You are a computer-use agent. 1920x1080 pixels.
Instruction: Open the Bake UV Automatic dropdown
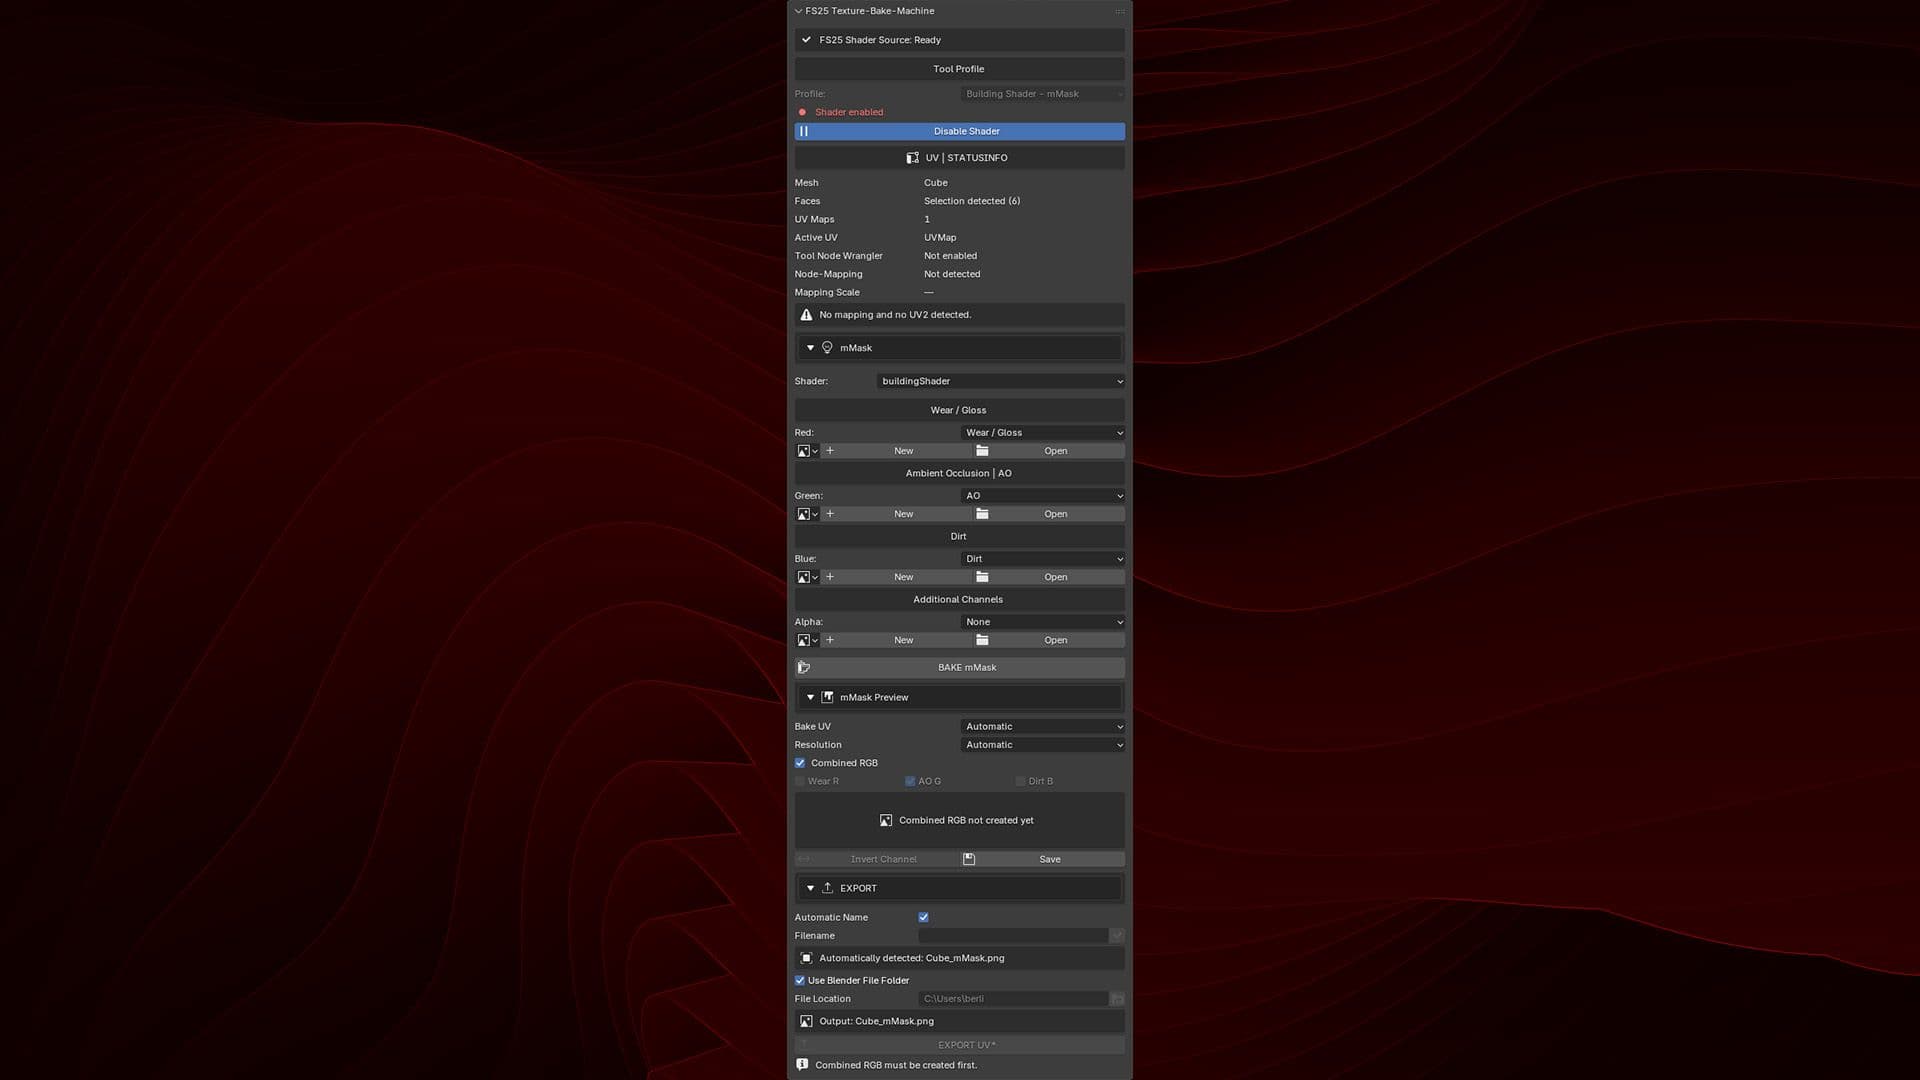pyautogui.click(x=1042, y=727)
